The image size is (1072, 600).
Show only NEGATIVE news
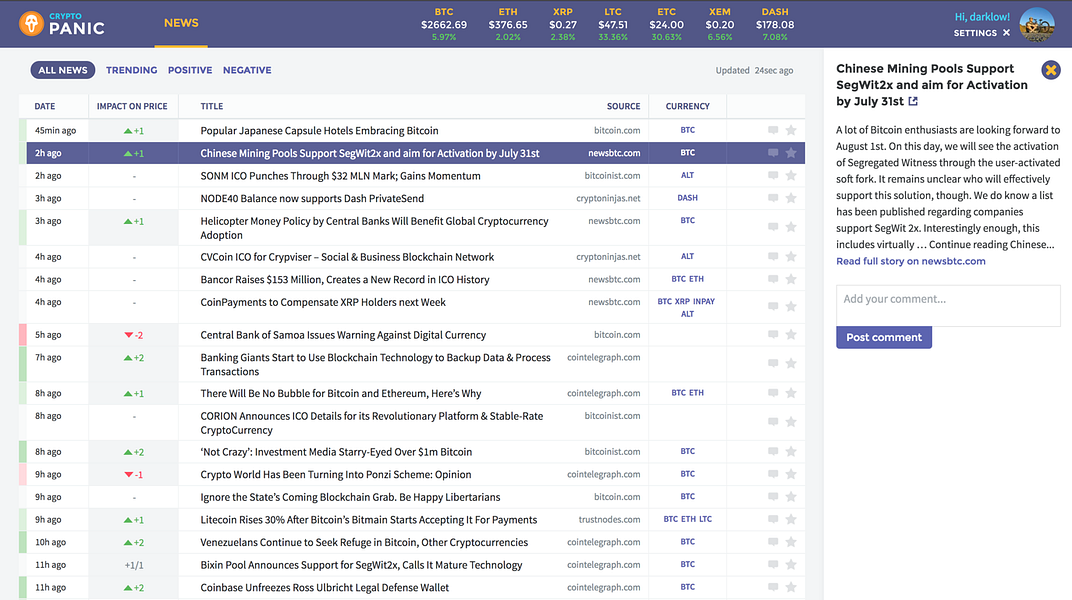point(247,70)
